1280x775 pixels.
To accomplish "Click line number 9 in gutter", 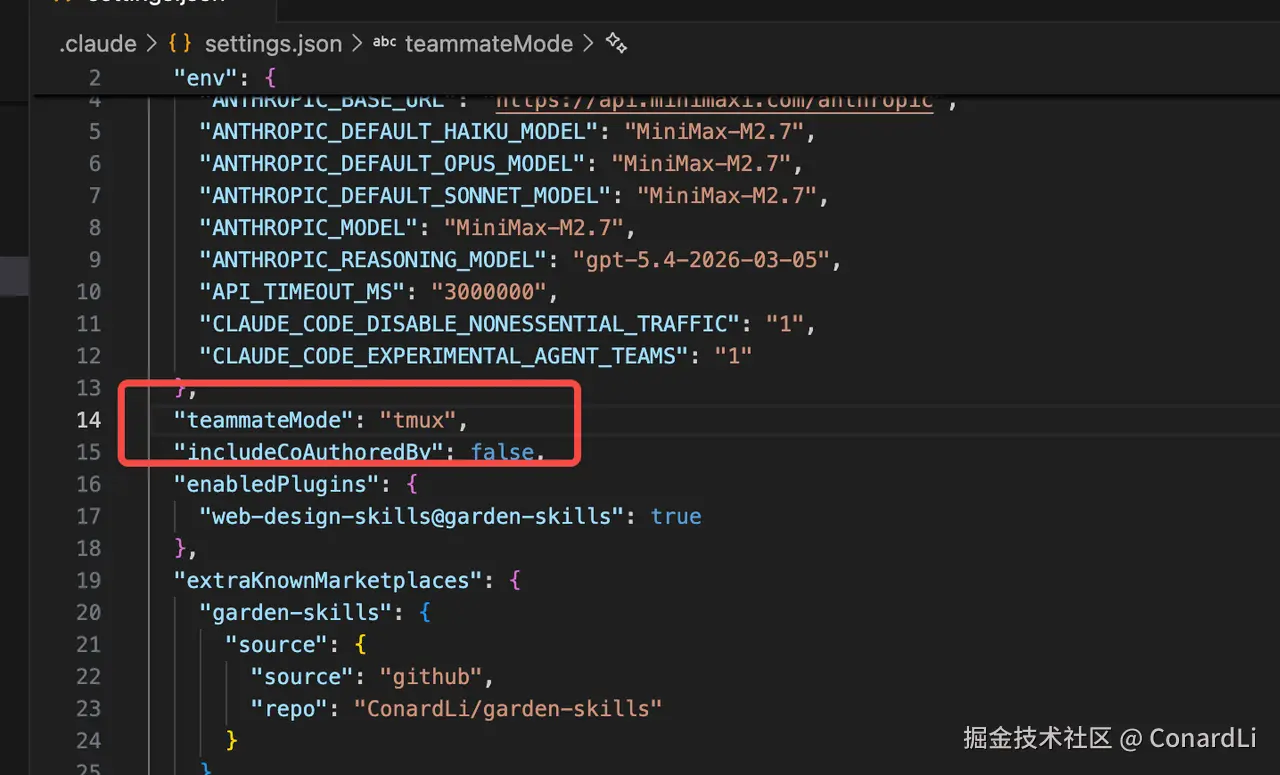I will click(x=95, y=260).
